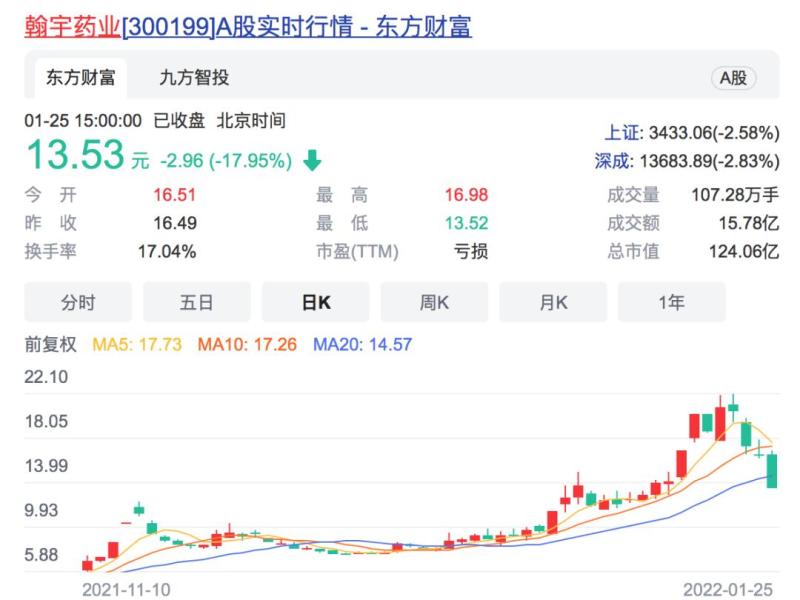Click the 成交量 value 107.28万手
Image resolution: width=800 pixels, height=600 pixels.
[735, 195]
